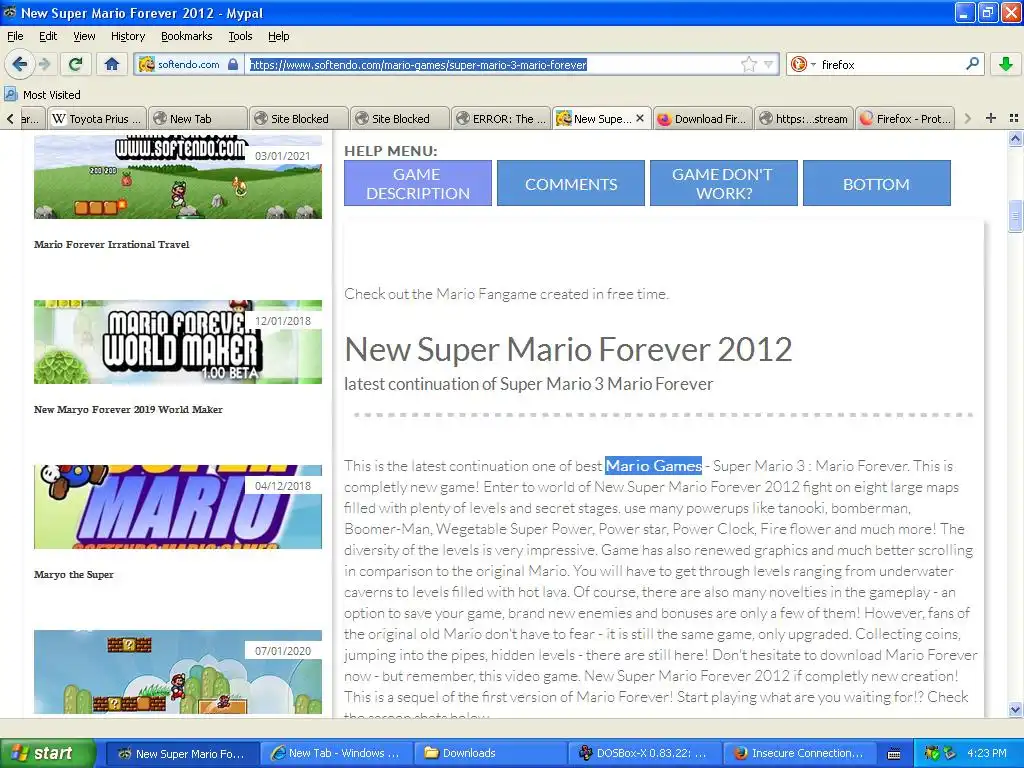The height and width of the screenshot is (768, 1024).
Task: Open the Help menu
Action: [278, 36]
